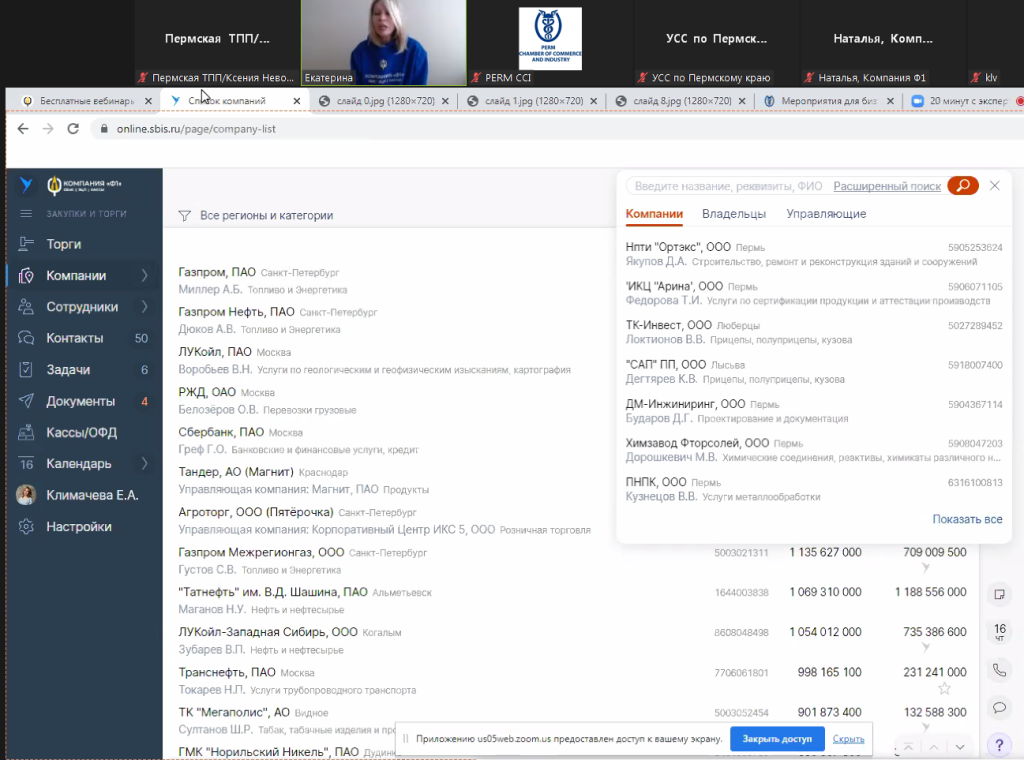
Task: Click the orange search magnifier button
Action: click(x=963, y=186)
